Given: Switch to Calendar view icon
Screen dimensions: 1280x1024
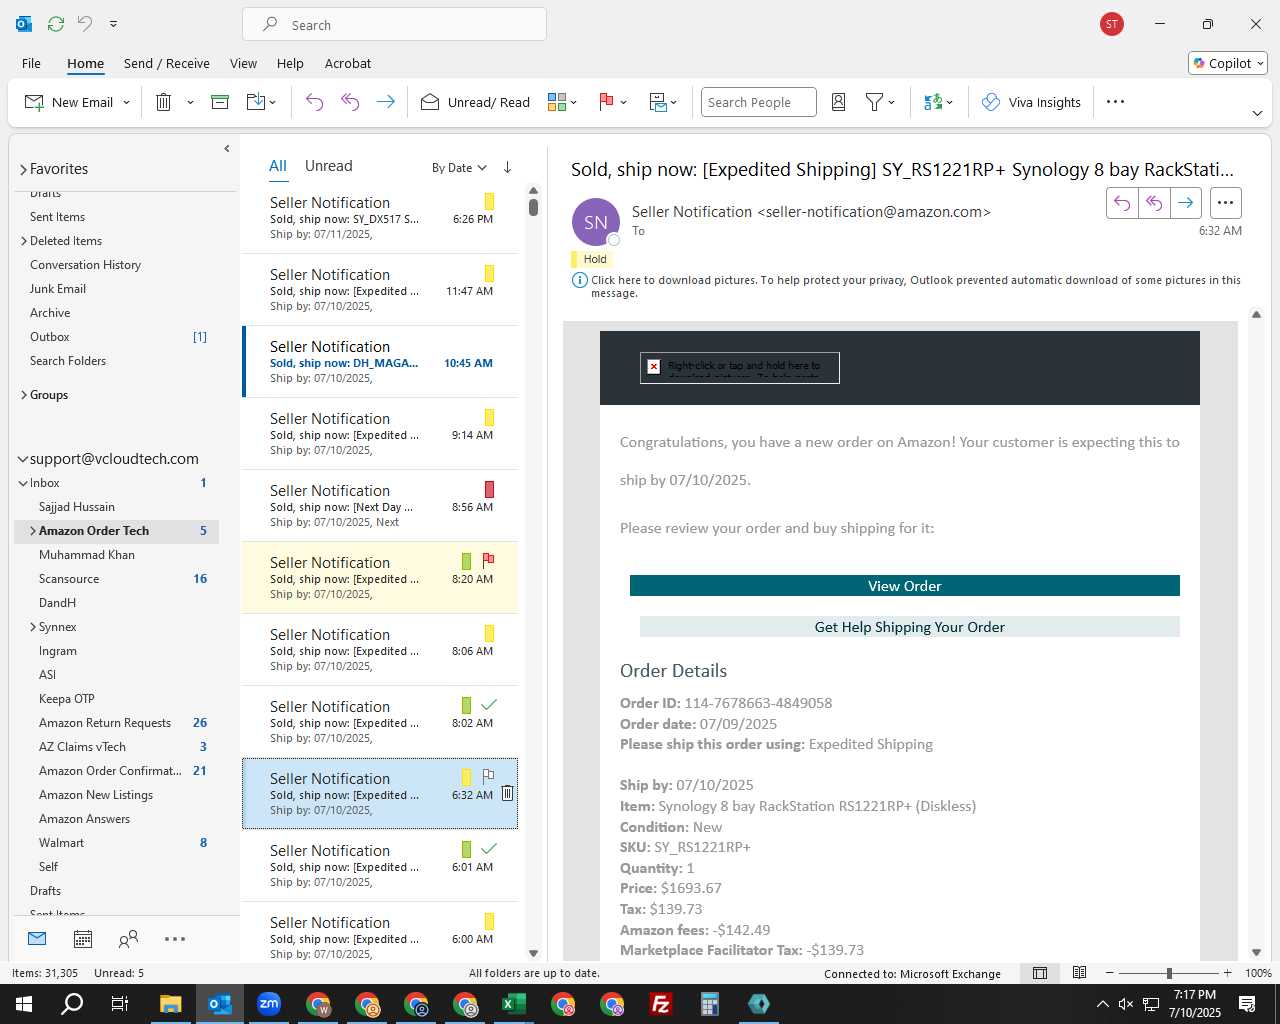Looking at the screenshot, I should [83, 939].
